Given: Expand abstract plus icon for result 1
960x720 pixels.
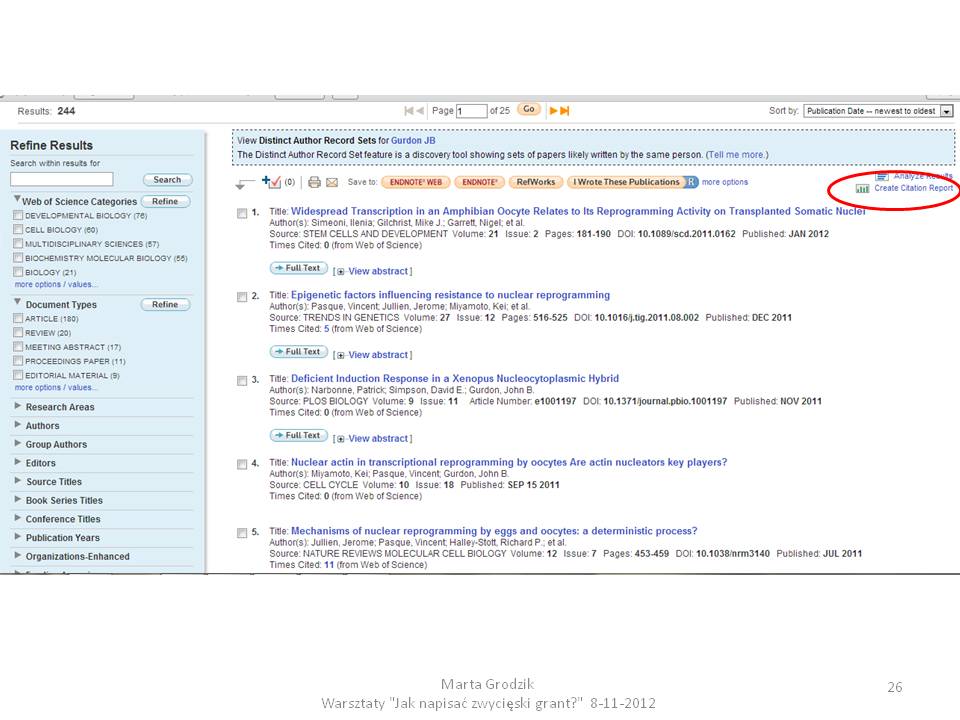Looking at the screenshot, I should [x=340, y=271].
